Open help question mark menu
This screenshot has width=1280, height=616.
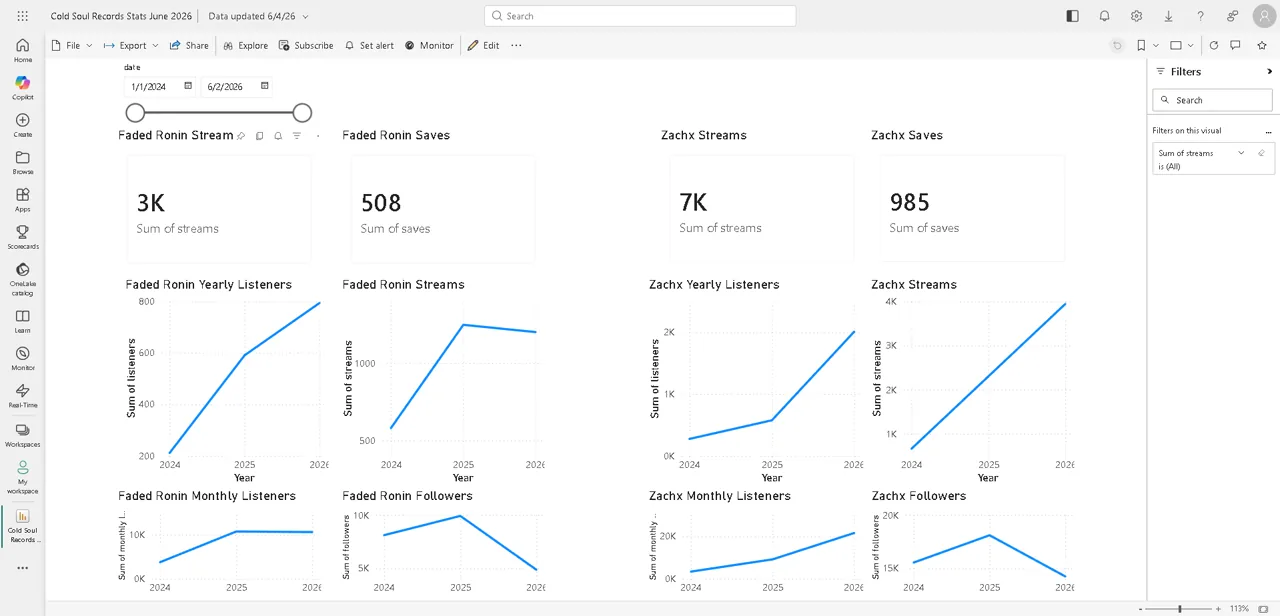1200,16
